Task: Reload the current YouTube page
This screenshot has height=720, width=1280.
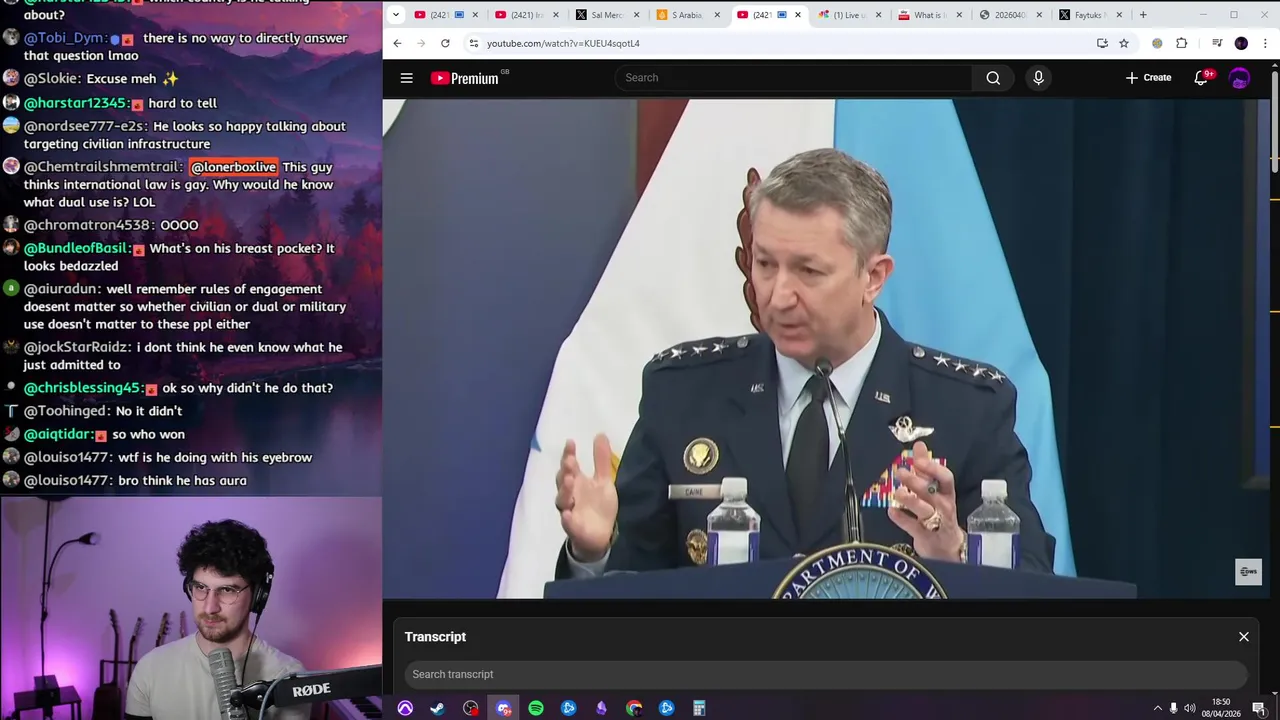Action: (445, 43)
